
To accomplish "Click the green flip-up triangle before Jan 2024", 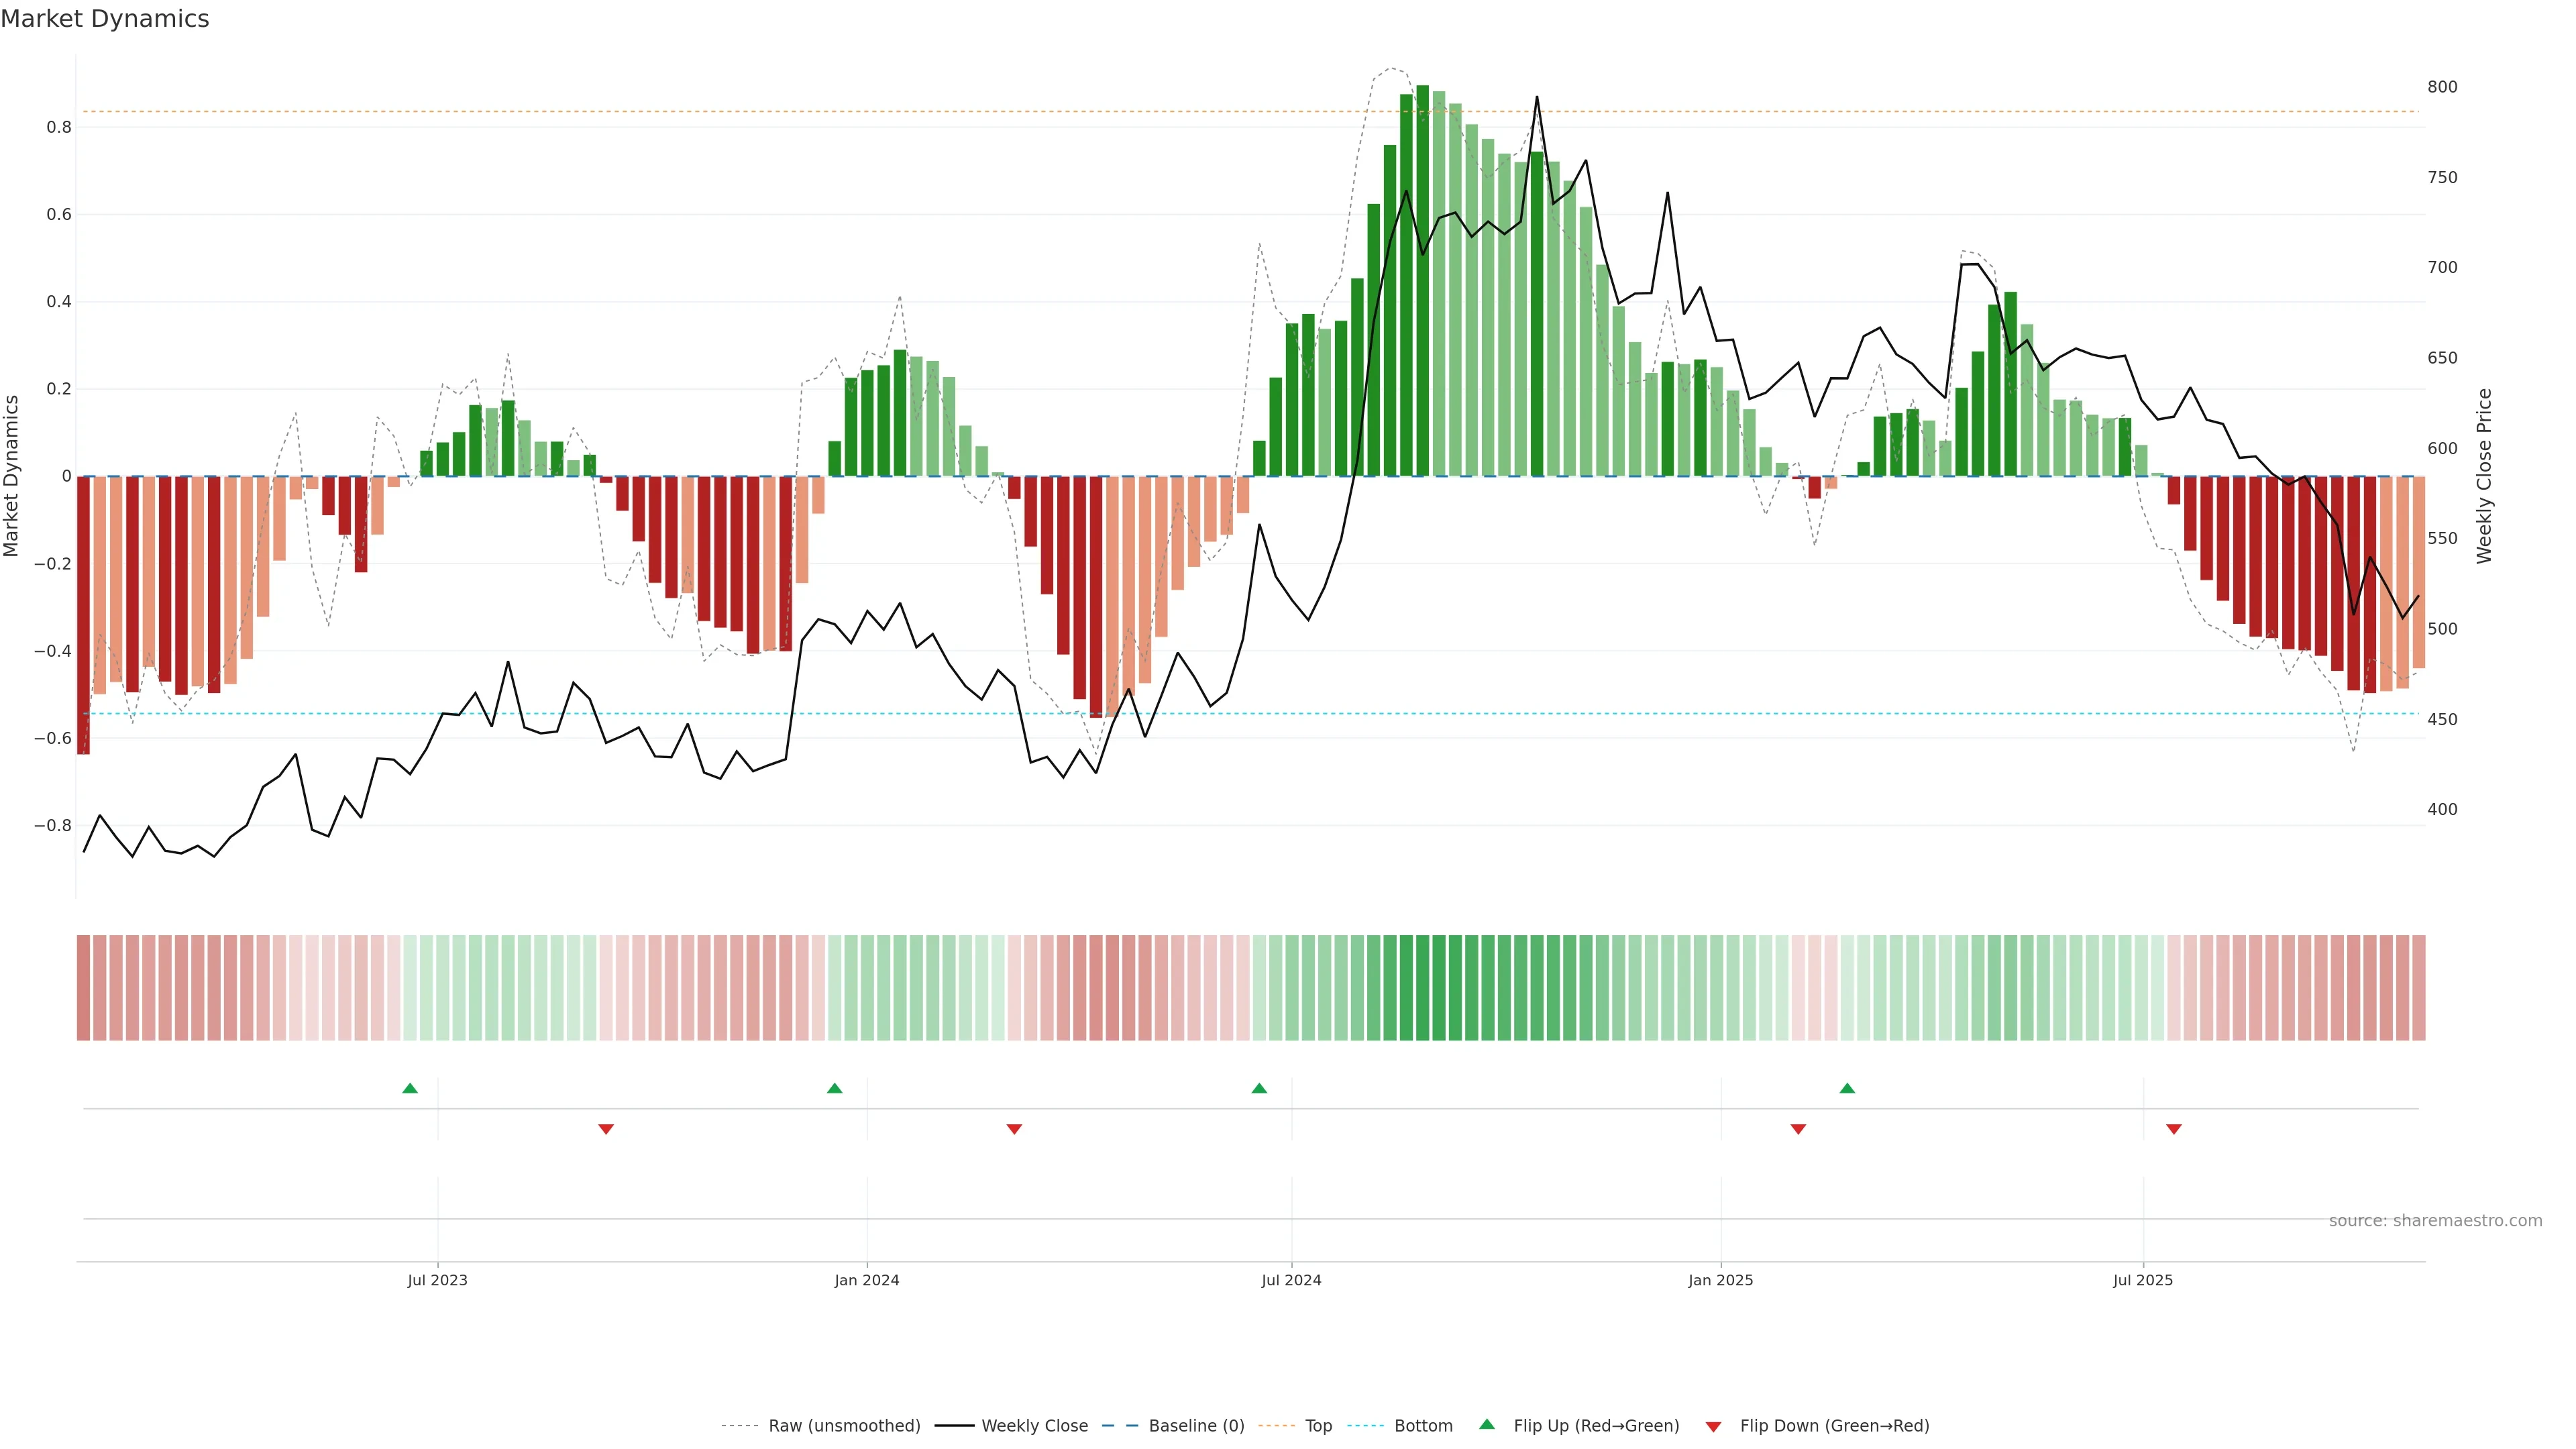I will tap(835, 1088).
